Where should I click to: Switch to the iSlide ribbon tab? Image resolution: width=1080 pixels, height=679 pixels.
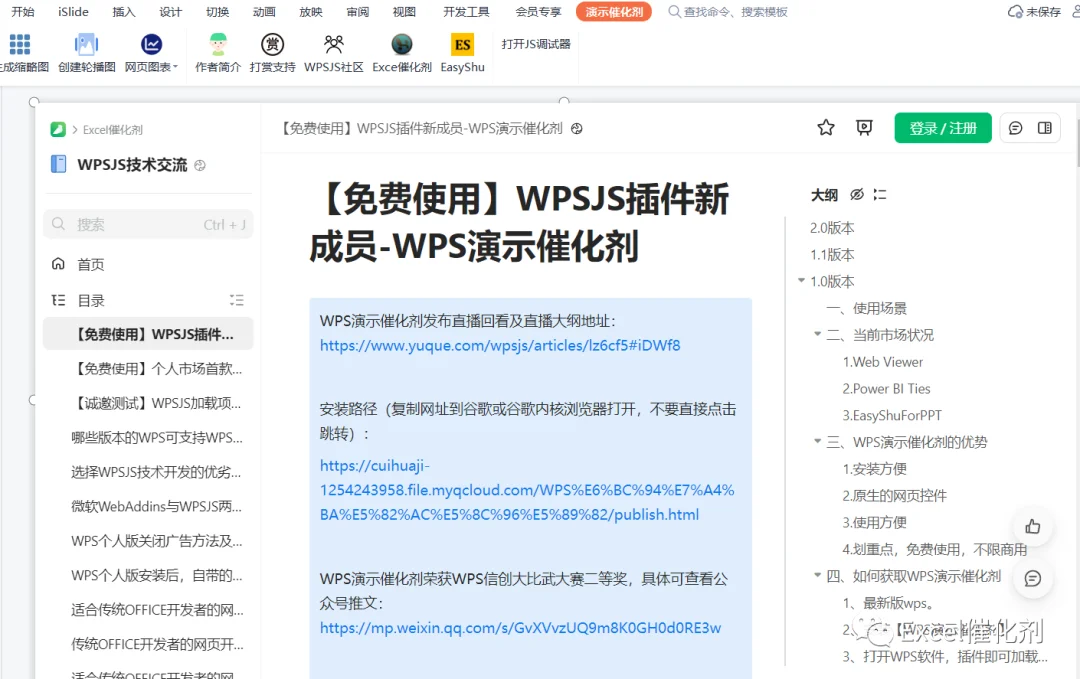[73, 12]
